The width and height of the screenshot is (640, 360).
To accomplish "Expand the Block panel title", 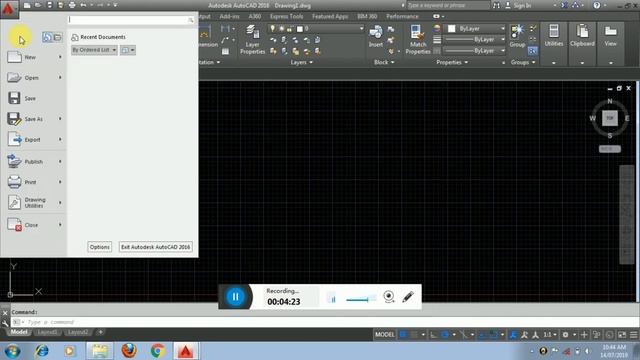I will coord(384,62).
